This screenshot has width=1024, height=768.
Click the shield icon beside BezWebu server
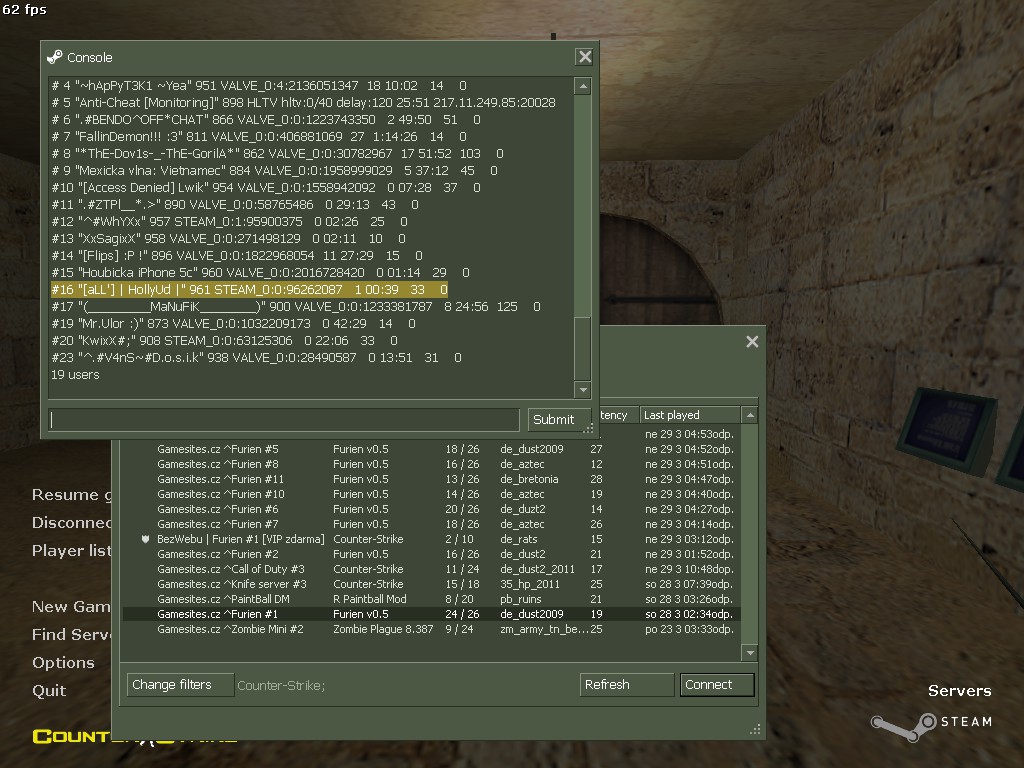(146, 539)
